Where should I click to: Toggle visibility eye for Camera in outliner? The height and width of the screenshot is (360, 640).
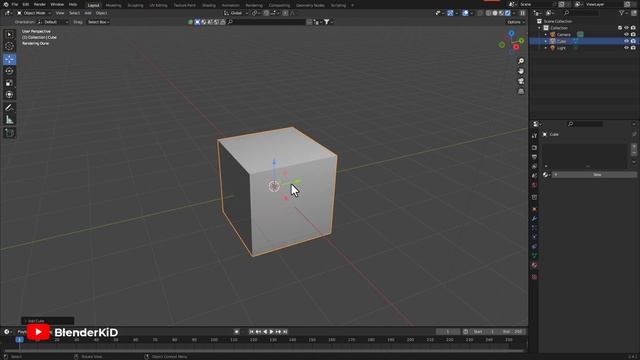point(626,34)
